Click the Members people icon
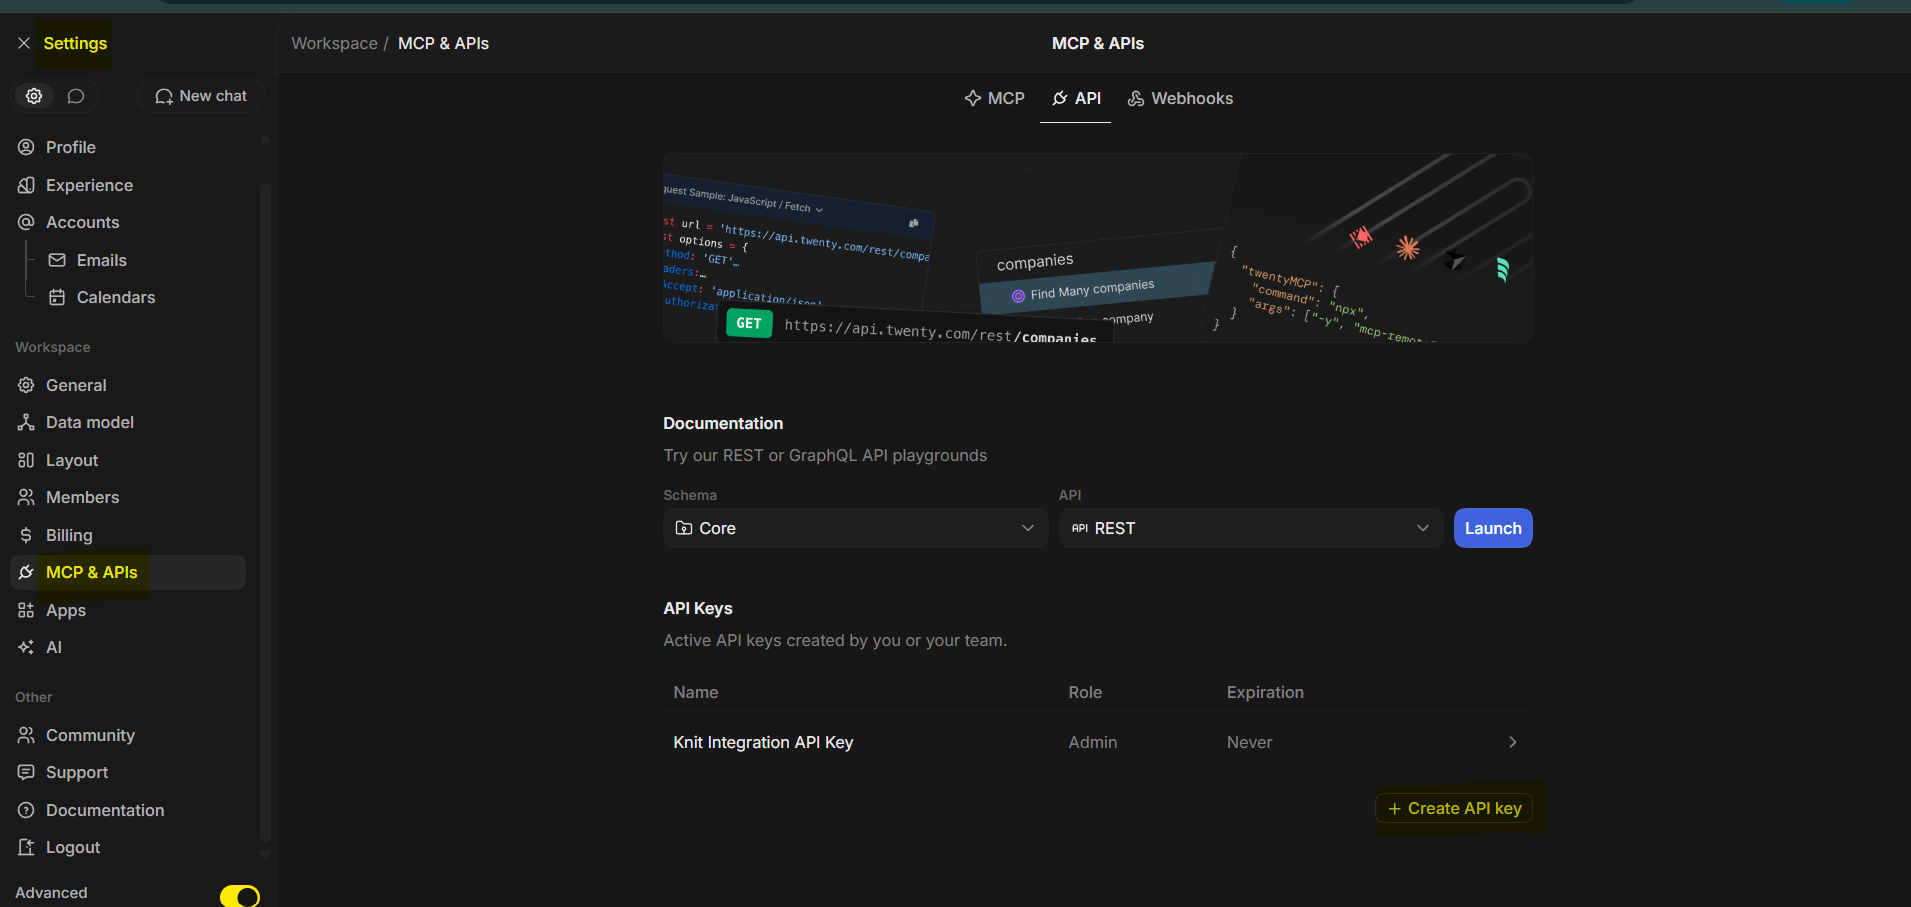 coord(26,497)
